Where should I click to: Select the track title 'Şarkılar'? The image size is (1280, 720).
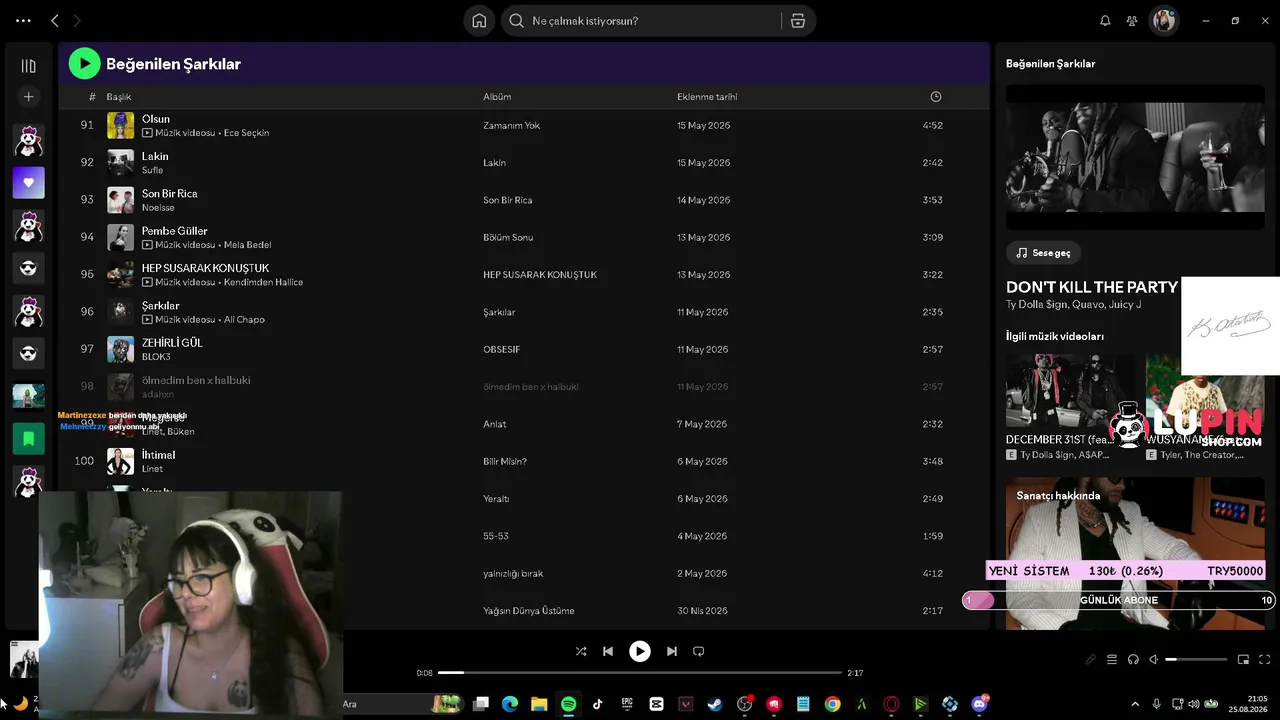[x=161, y=306]
